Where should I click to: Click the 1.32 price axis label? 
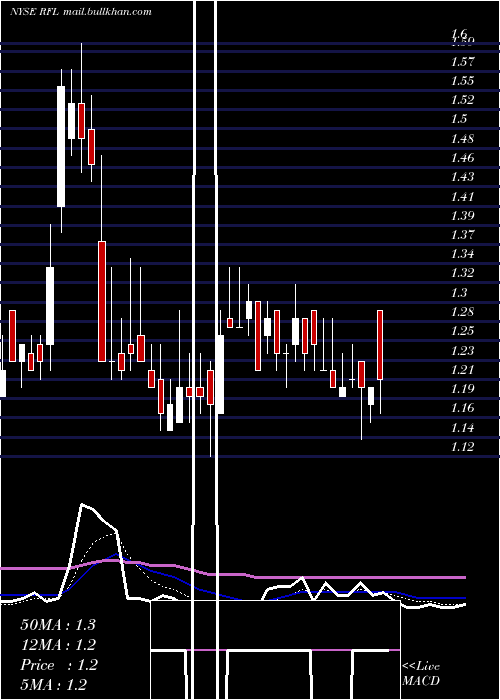tap(462, 273)
